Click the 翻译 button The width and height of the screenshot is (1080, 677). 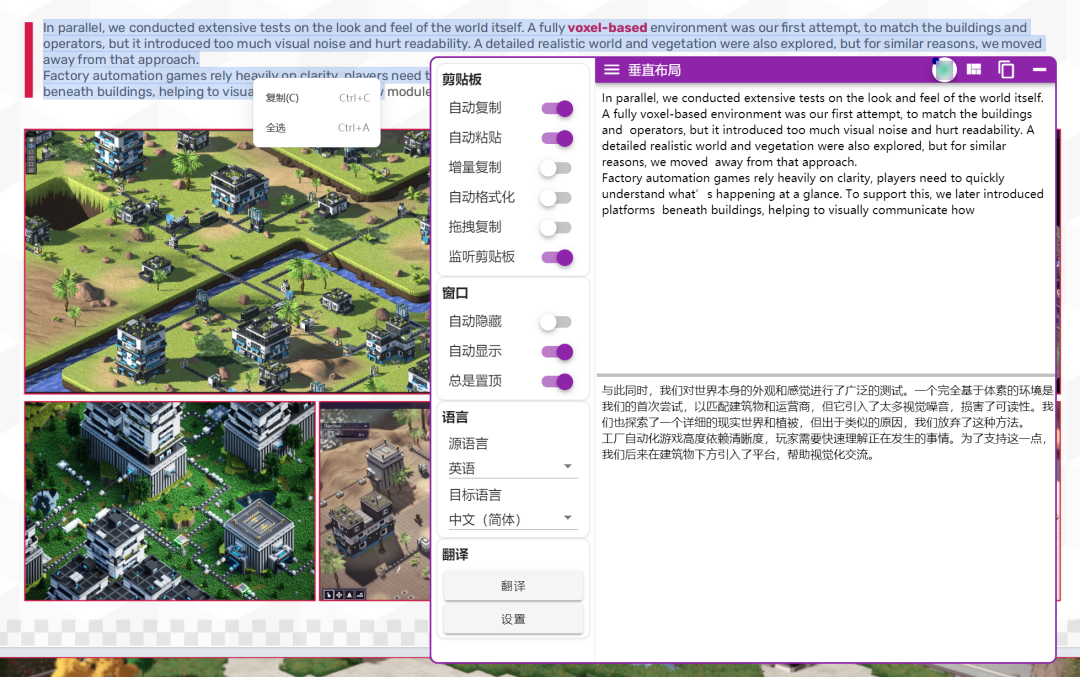[x=513, y=585]
